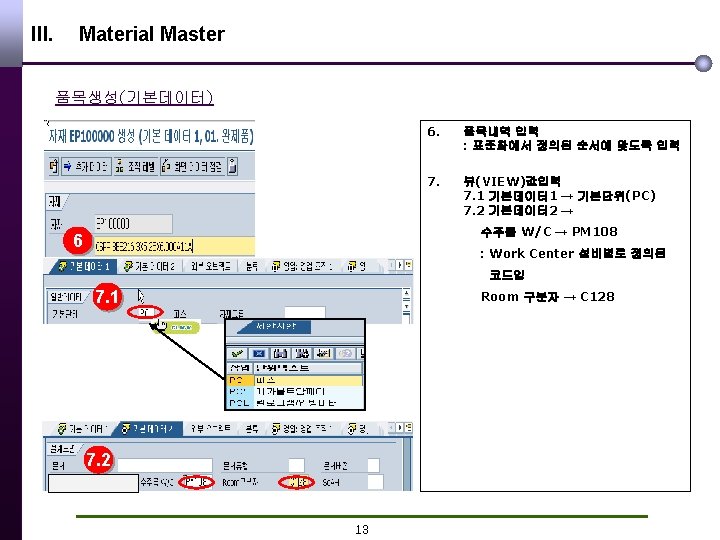Image resolution: width=720 pixels, height=540 pixels.
Task: Switch to 기본데이터 2 tab in upper tab strip
Action: point(150,266)
